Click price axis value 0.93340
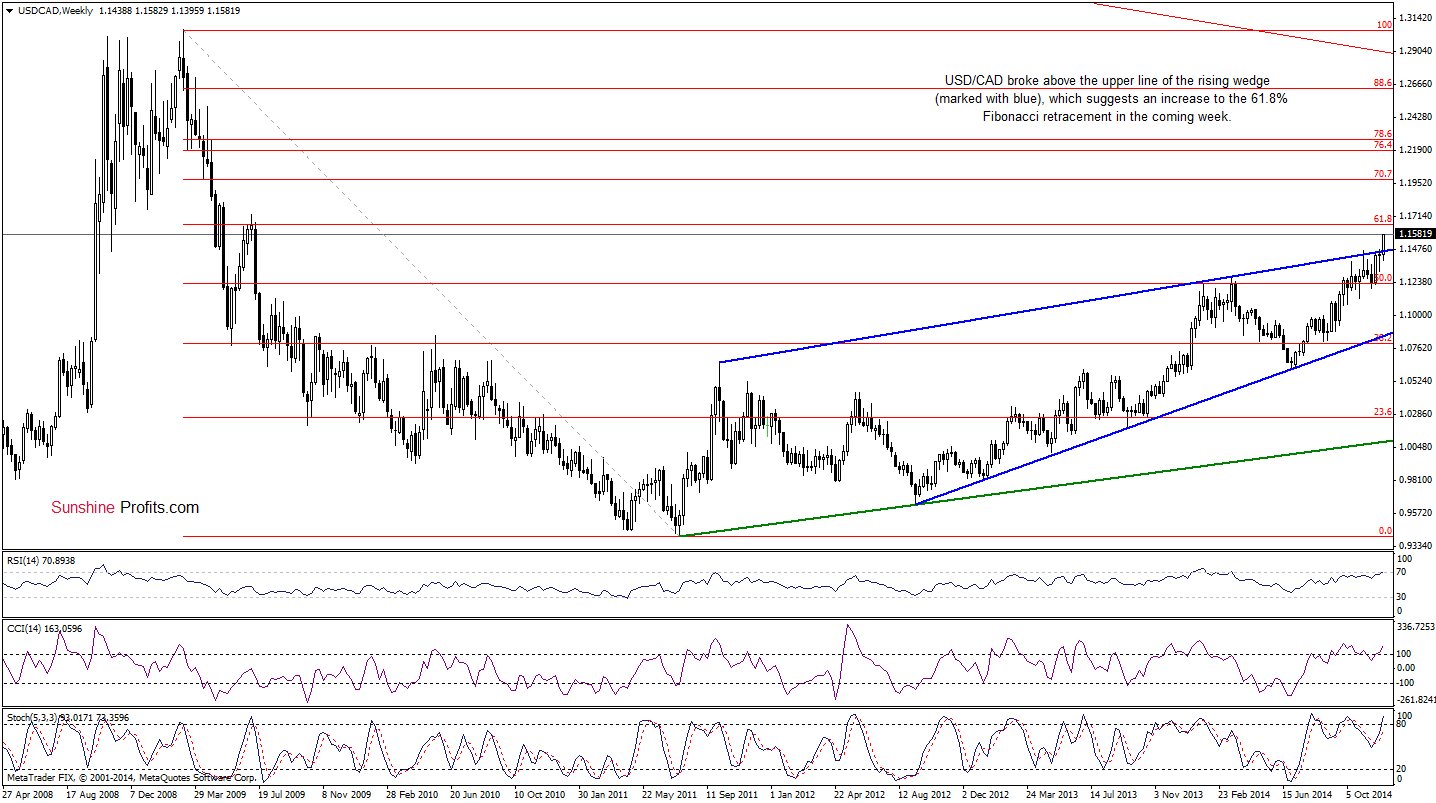1436x803 pixels. click(1415, 545)
